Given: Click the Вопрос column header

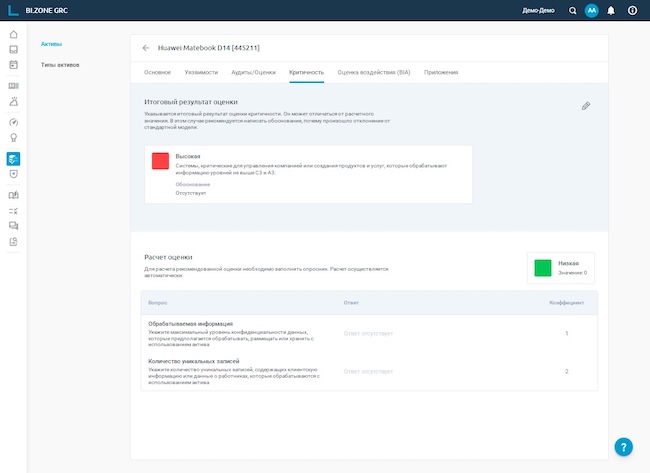Looking at the screenshot, I should tap(158, 303).
